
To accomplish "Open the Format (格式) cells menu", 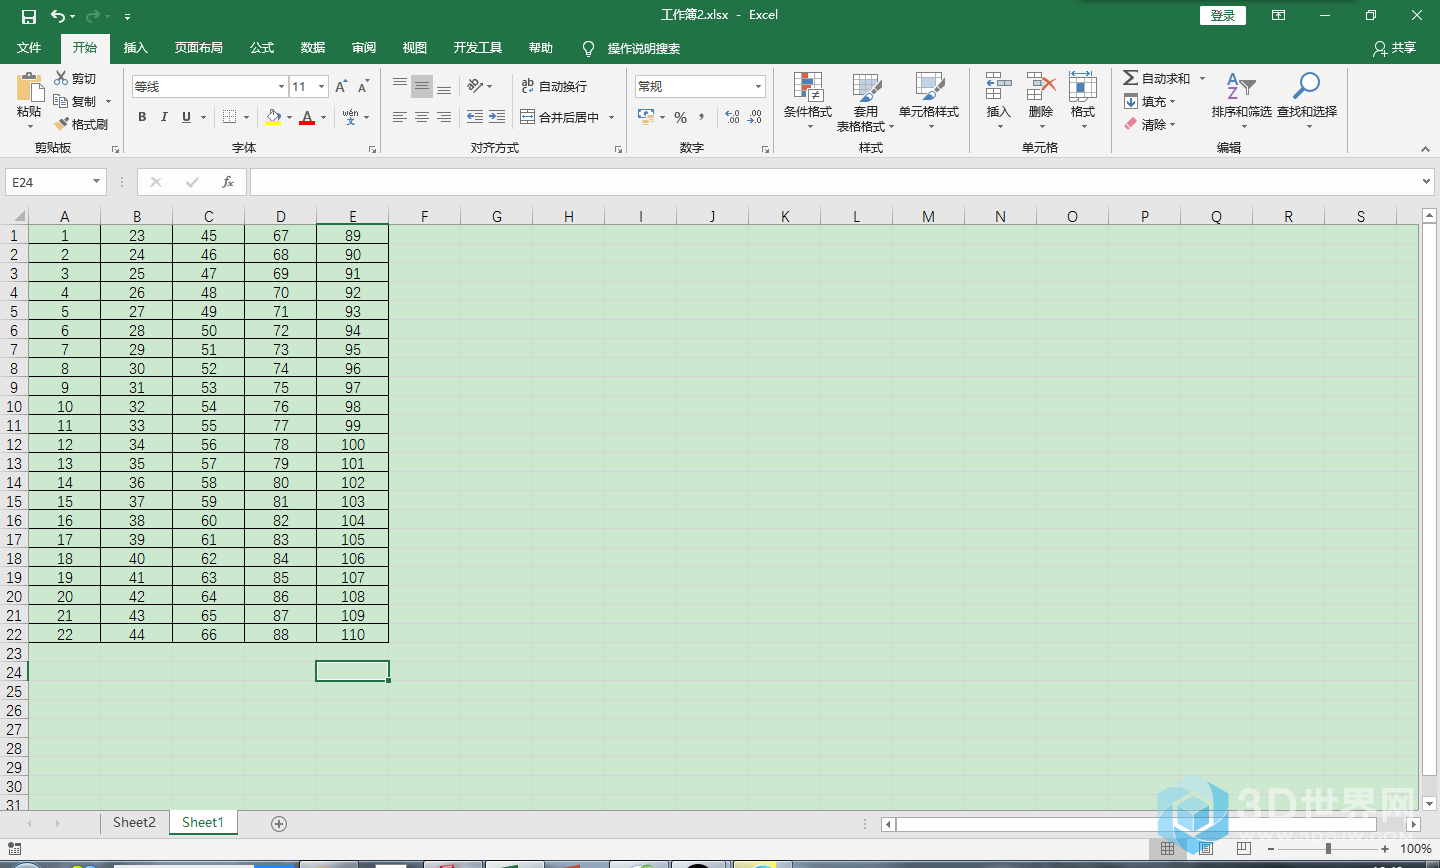I will [1083, 100].
